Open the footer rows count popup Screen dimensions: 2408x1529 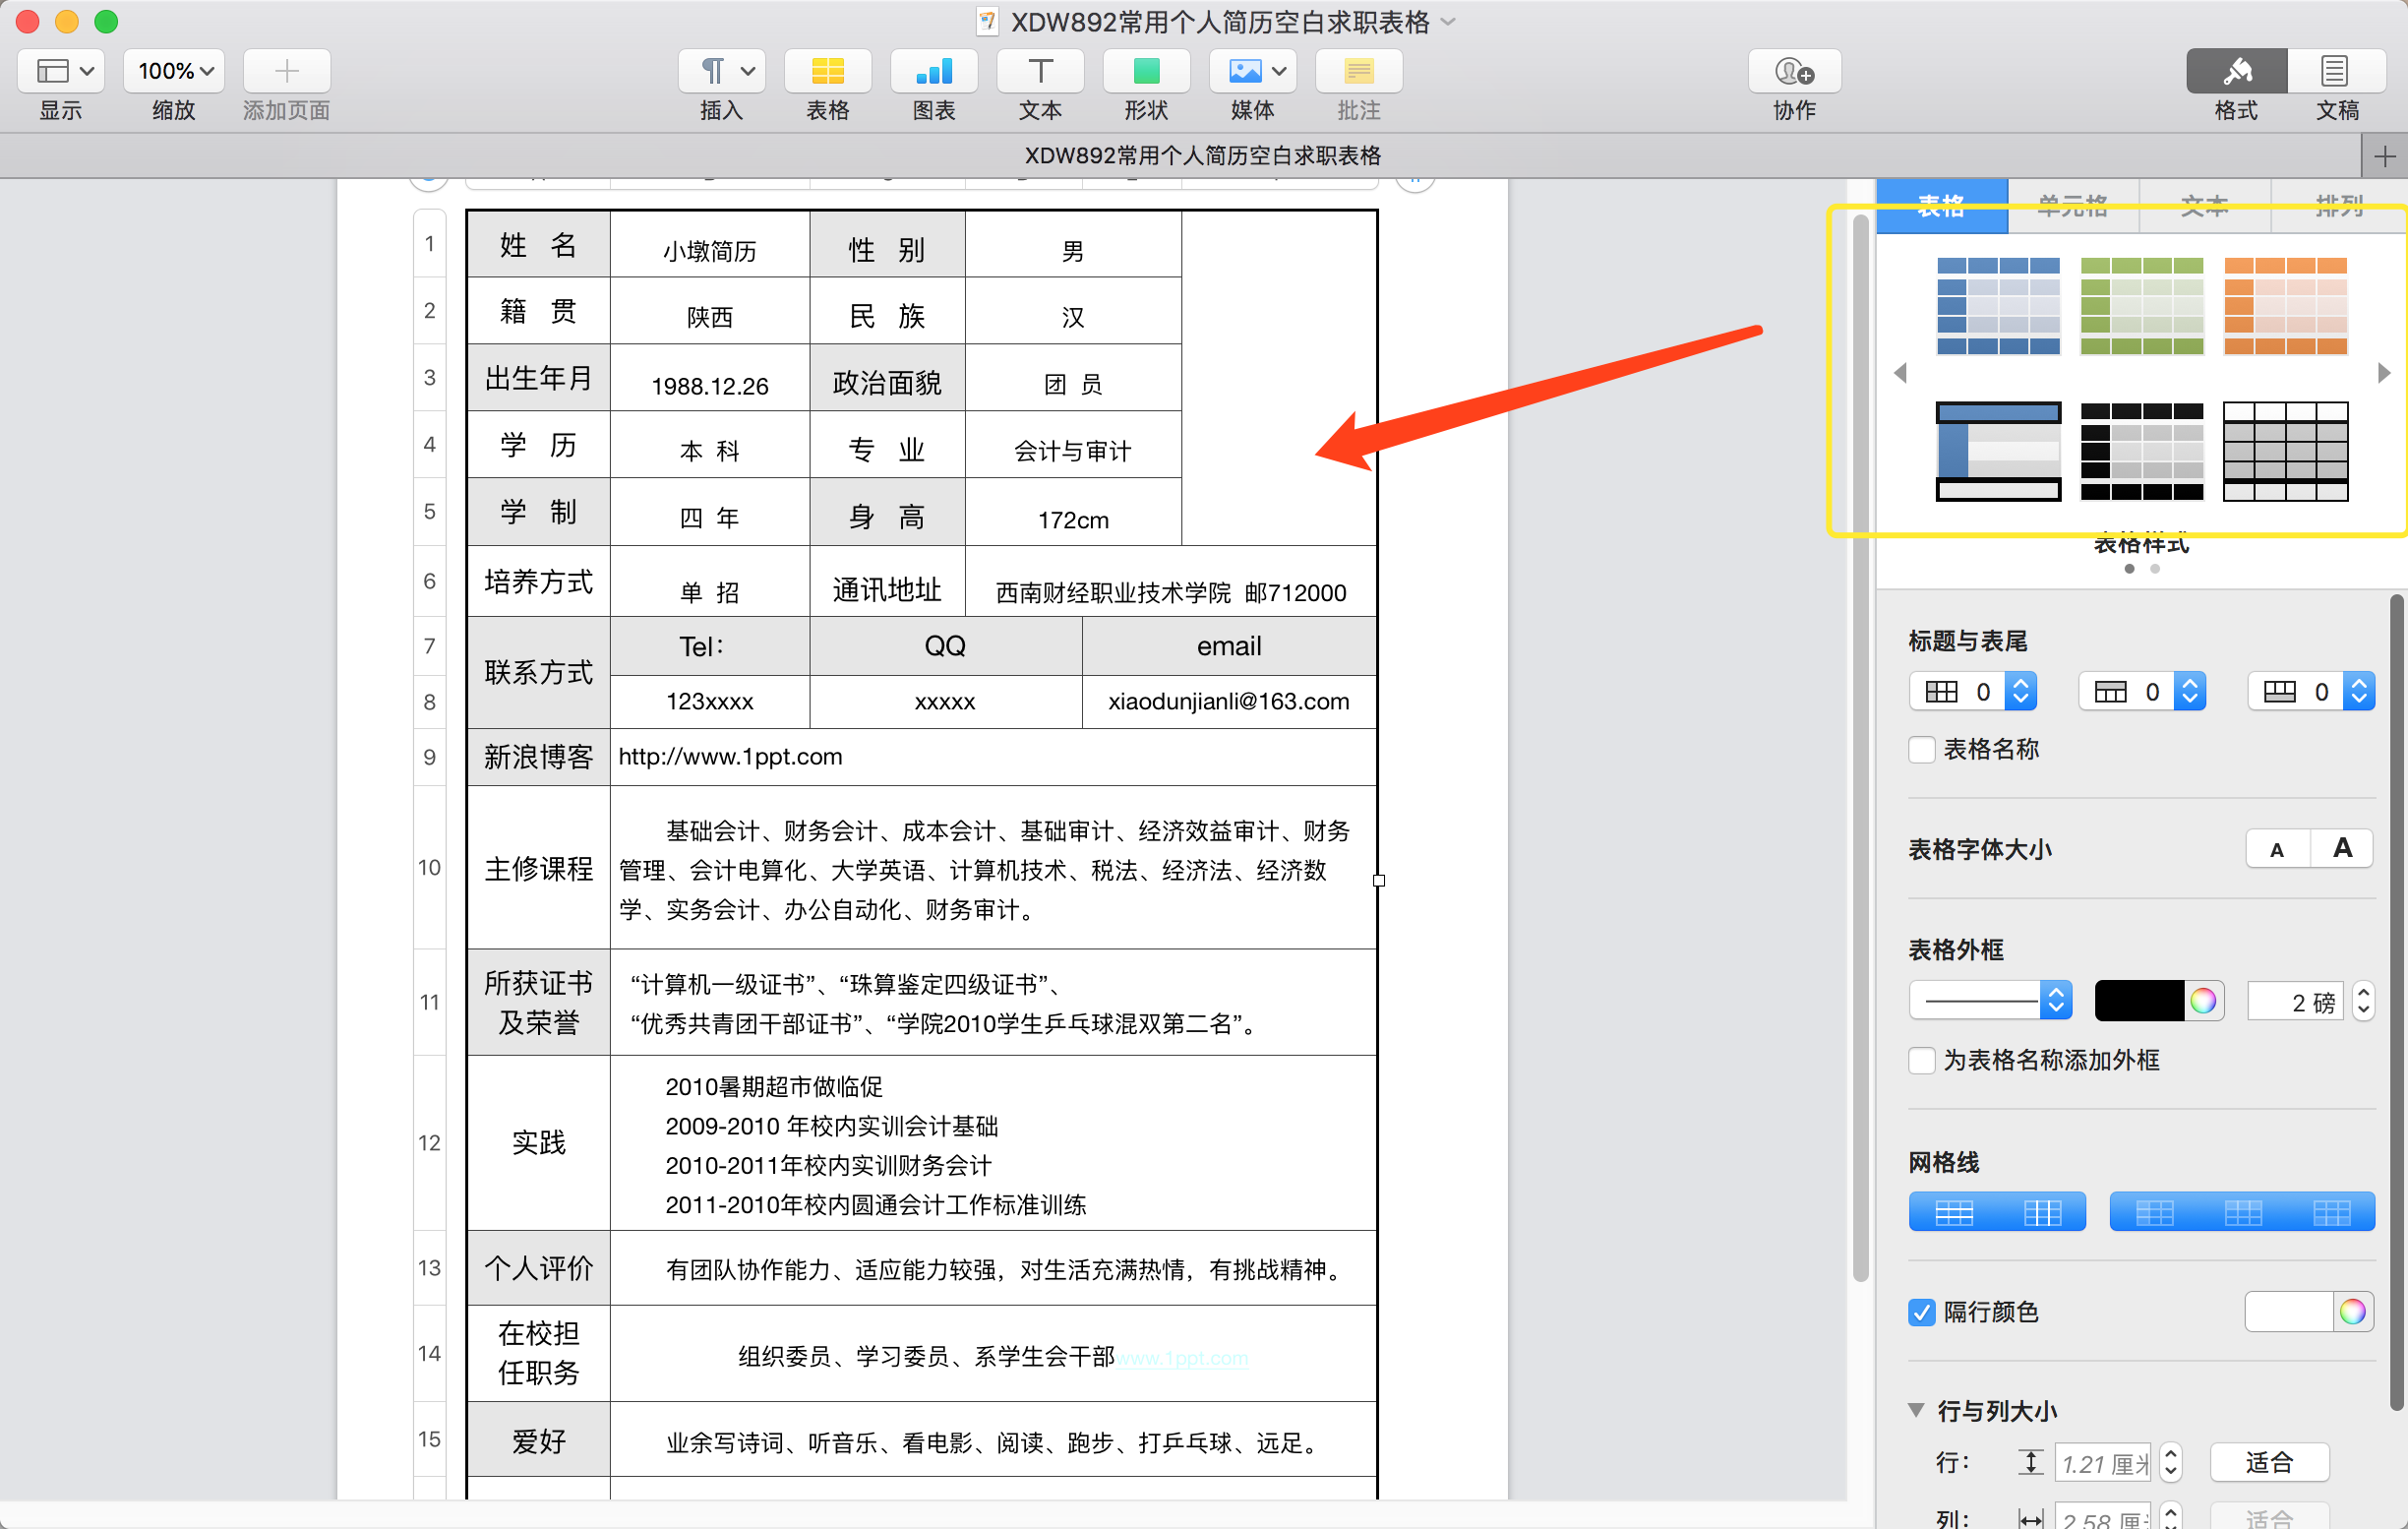2311,691
